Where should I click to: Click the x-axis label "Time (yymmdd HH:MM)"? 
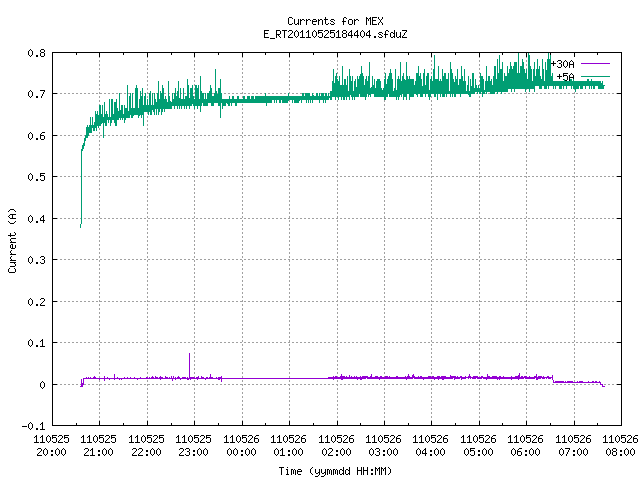click(x=335, y=471)
